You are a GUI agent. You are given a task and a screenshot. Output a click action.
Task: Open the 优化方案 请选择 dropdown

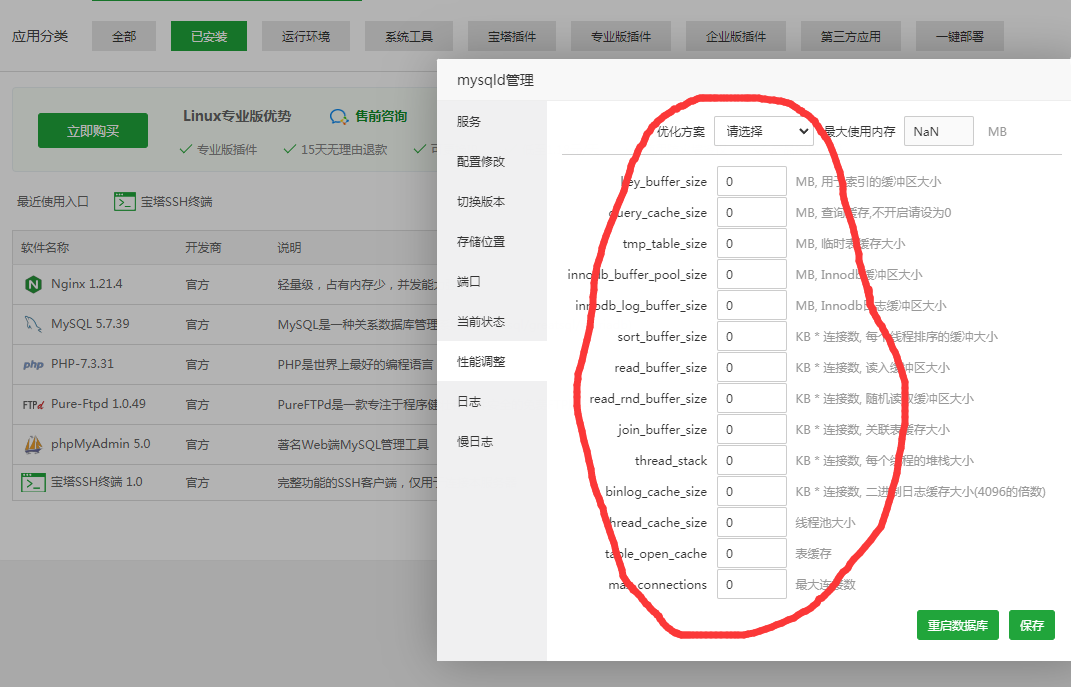(x=764, y=131)
